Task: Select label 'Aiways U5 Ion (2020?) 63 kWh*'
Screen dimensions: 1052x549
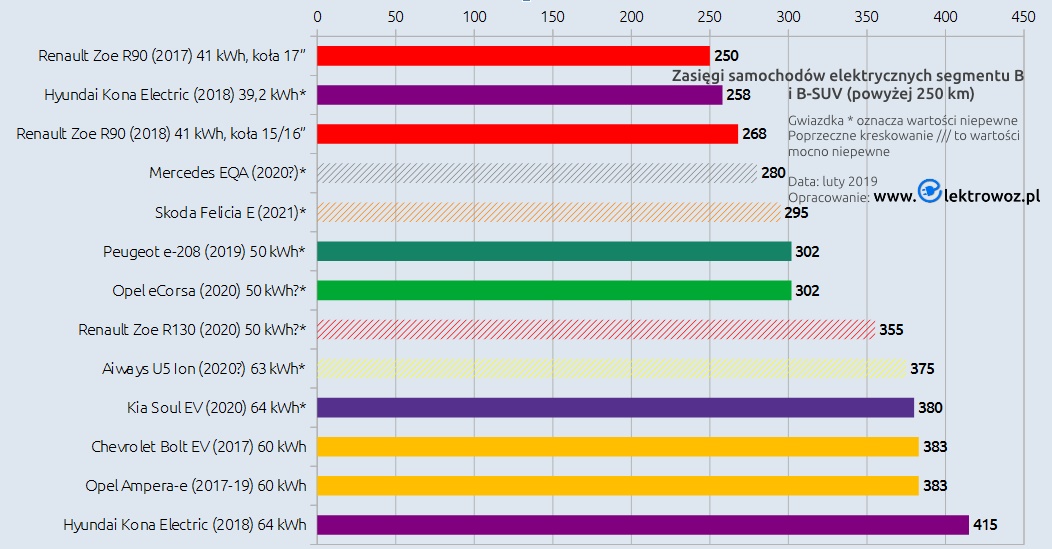Action: click(204, 368)
